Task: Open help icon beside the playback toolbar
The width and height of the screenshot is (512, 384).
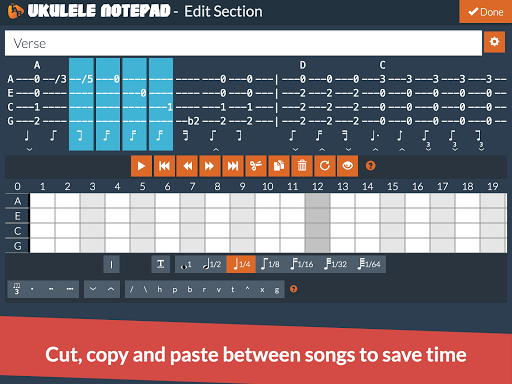Action: (370, 166)
